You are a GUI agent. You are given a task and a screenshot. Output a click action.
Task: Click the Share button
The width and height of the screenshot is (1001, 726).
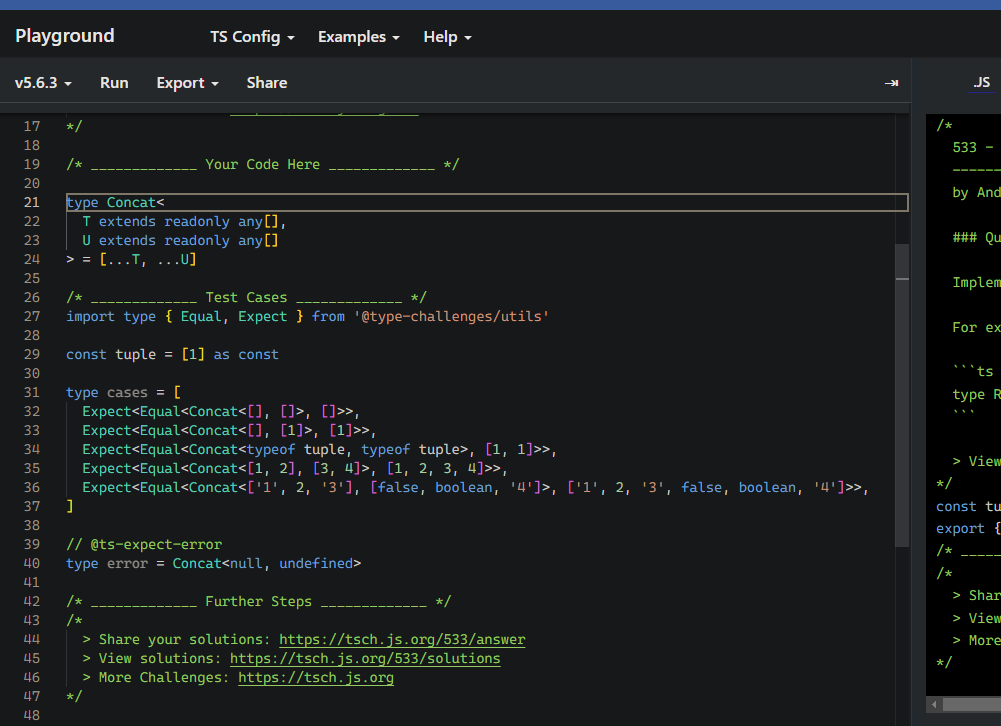coord(267,83)
